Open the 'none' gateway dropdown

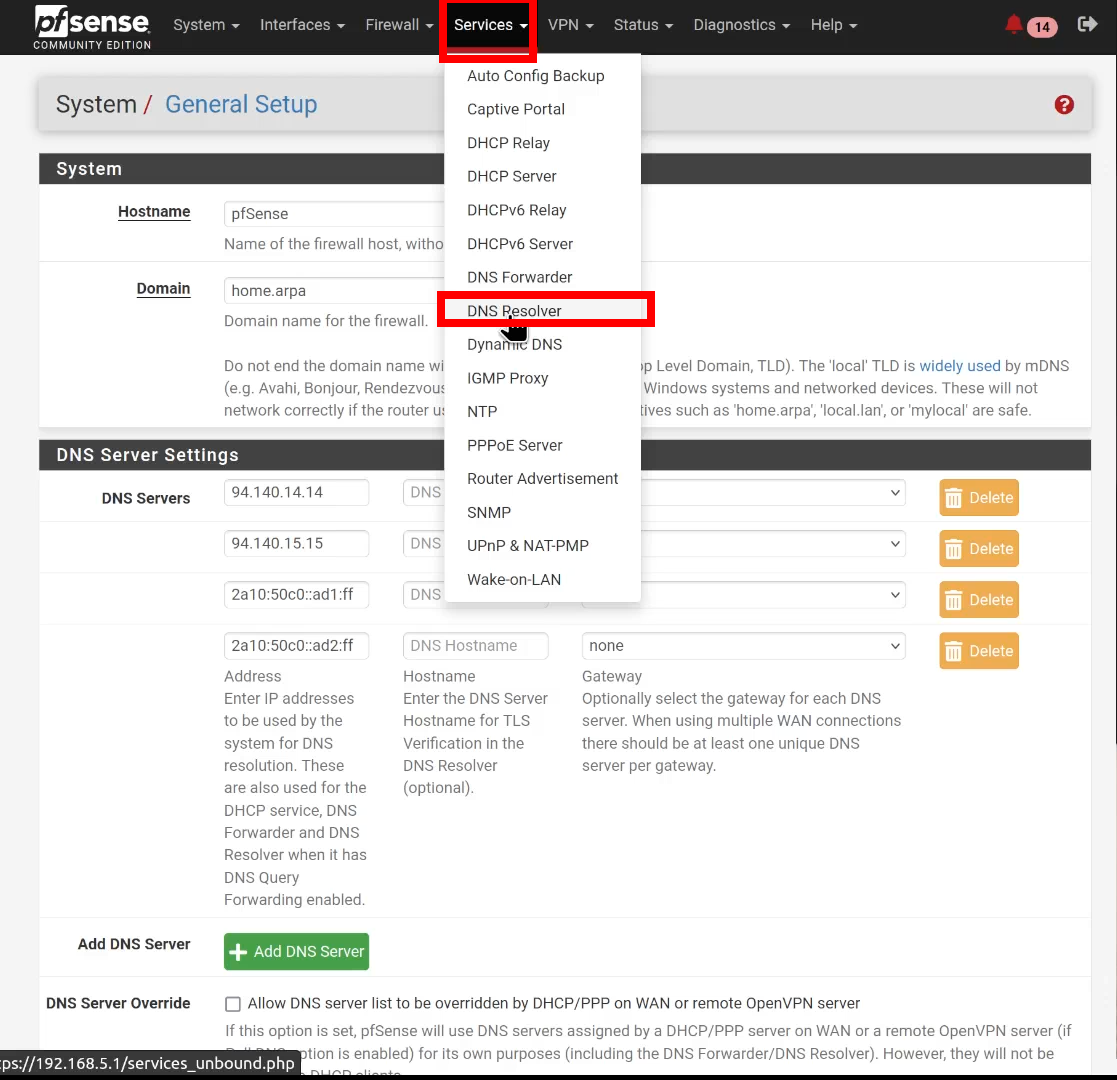(744, 645)
